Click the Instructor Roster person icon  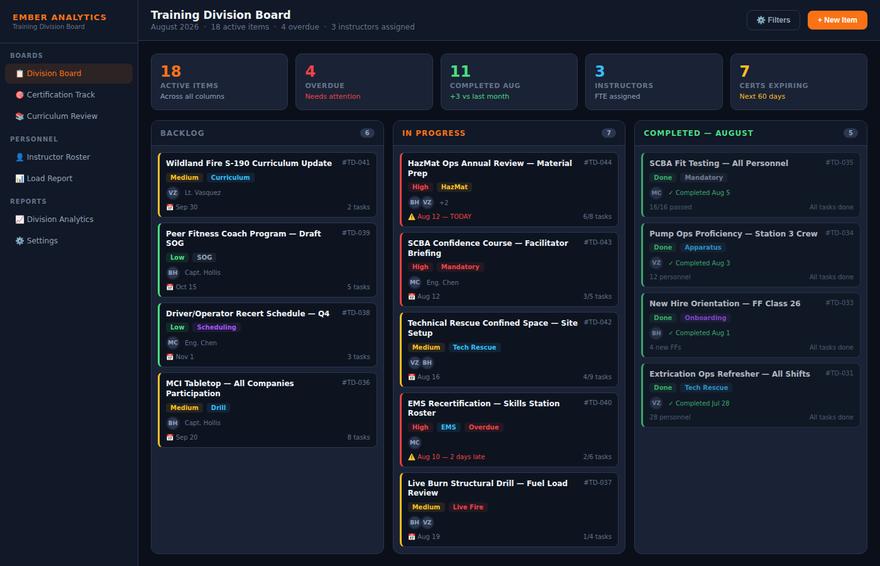[x=20, y=157]
